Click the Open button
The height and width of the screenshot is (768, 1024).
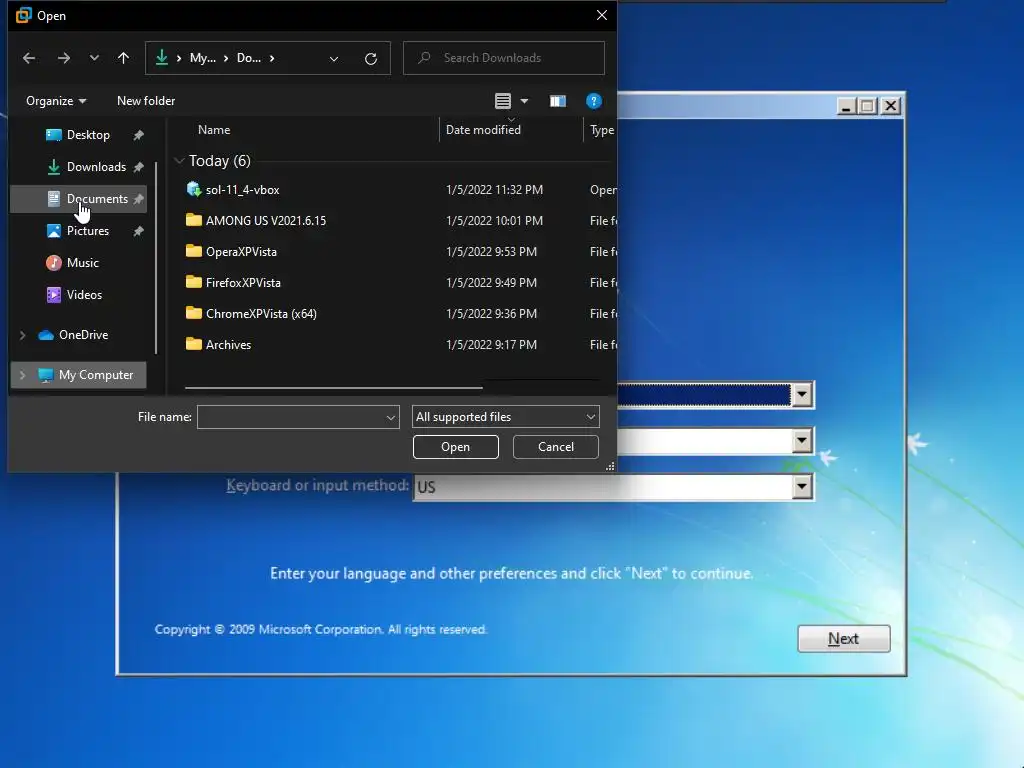point(455,447)
